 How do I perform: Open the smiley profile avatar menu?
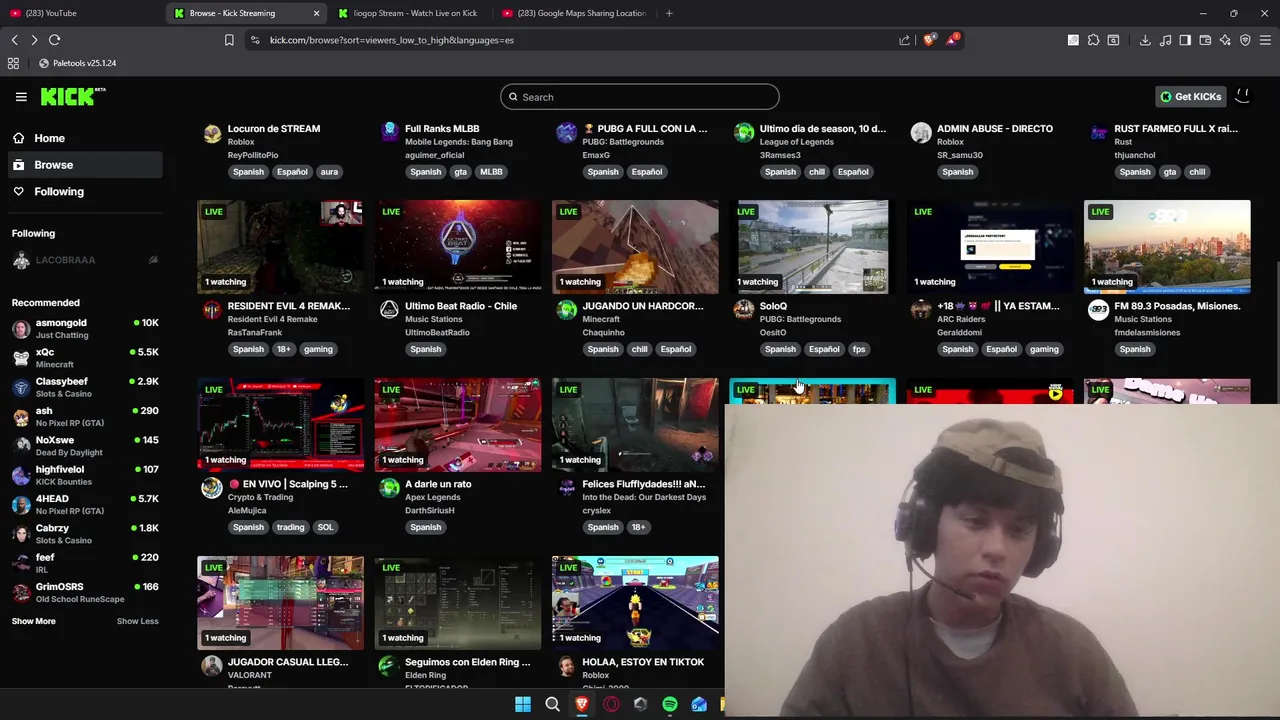tap(1243, 96)
